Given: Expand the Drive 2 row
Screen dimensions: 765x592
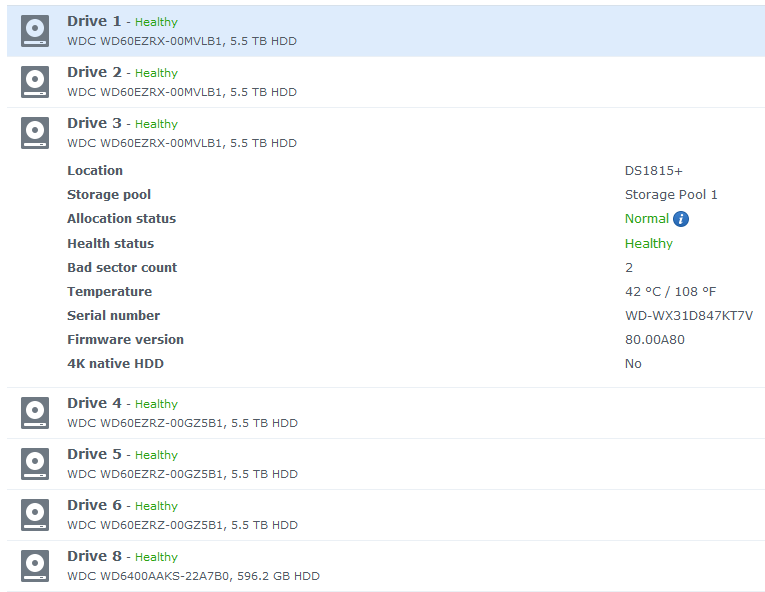Looking at the screenshot, I should 386,82.
